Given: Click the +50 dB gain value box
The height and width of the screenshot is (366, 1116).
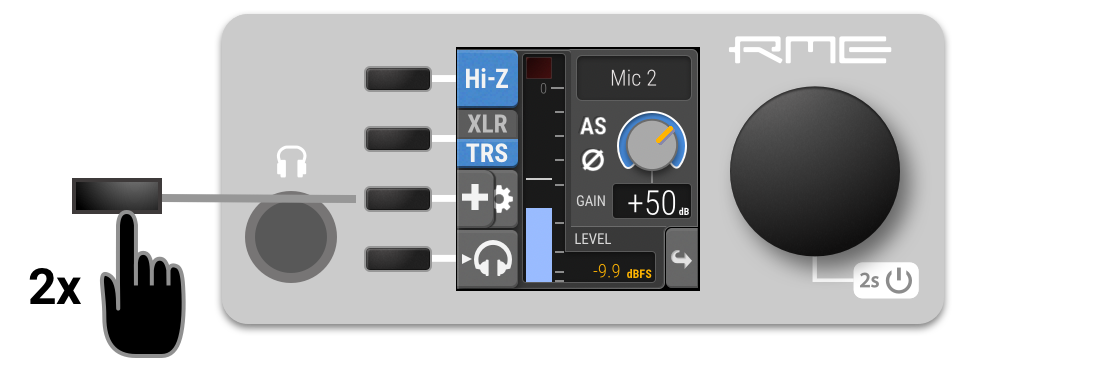Looking at the screenshot, I should [652, 202].
